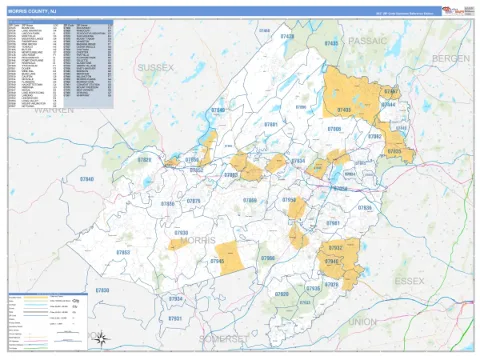Click ZIP code 07876 label

[x=194, y=201]
